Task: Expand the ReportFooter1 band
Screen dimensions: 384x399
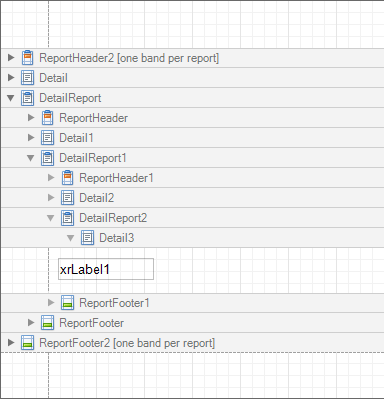Action: tap(51, 302)
